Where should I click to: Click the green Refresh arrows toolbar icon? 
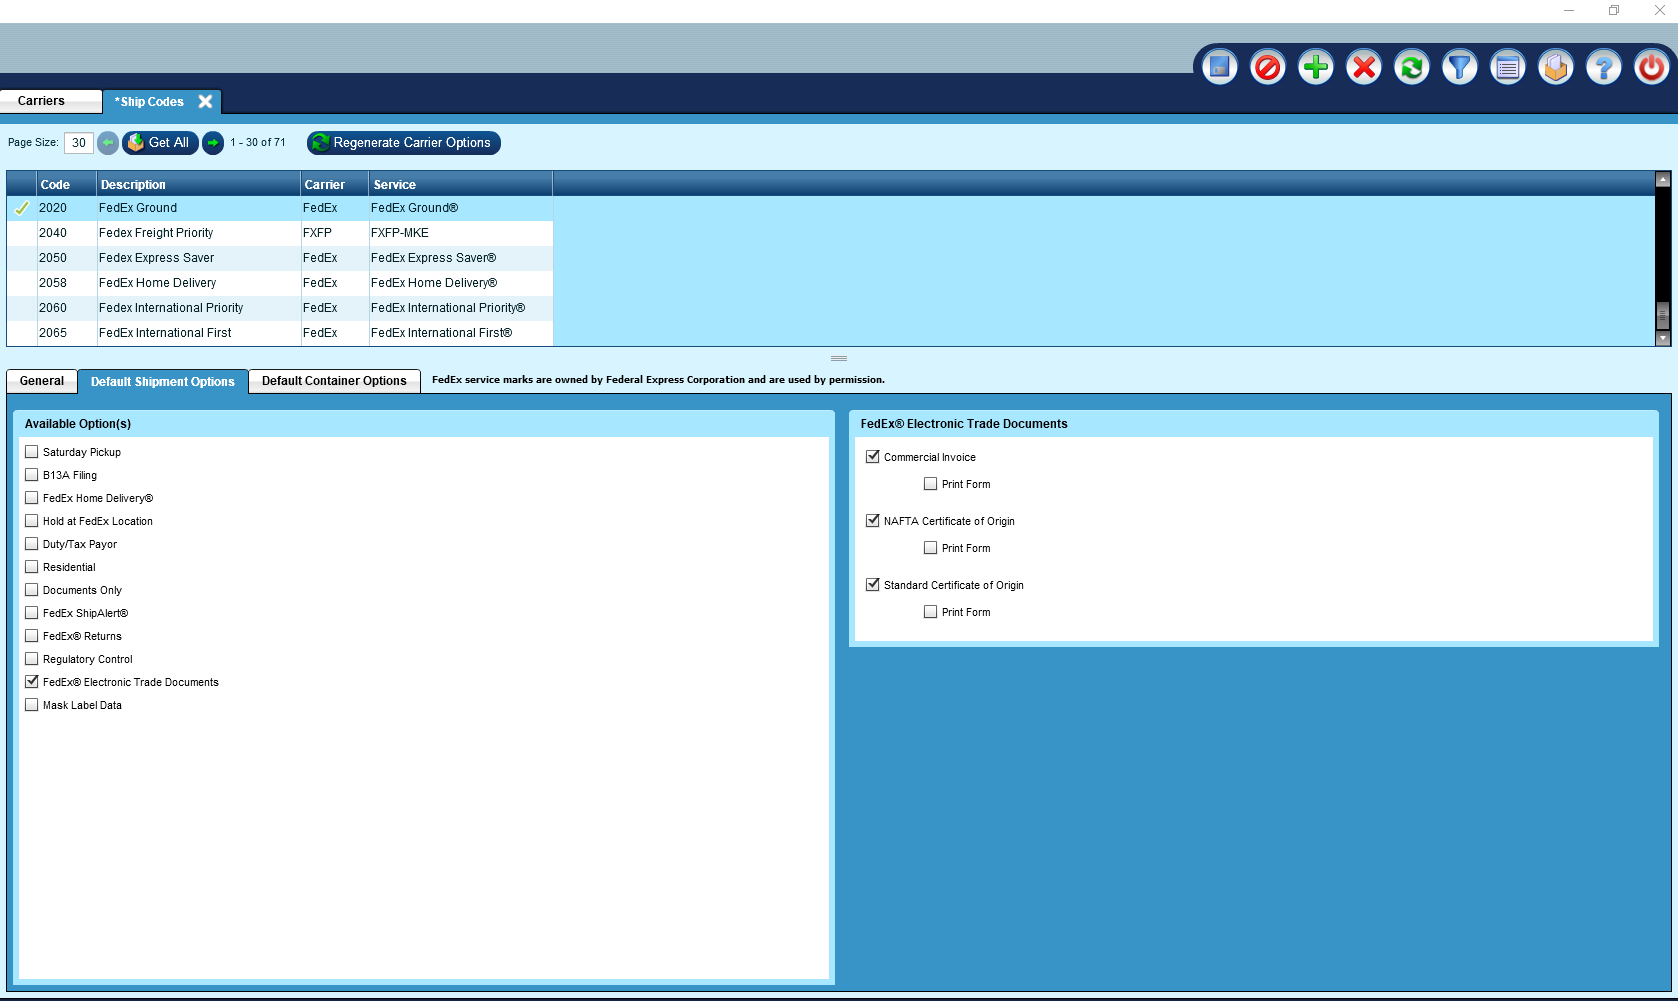(1411, 67)
